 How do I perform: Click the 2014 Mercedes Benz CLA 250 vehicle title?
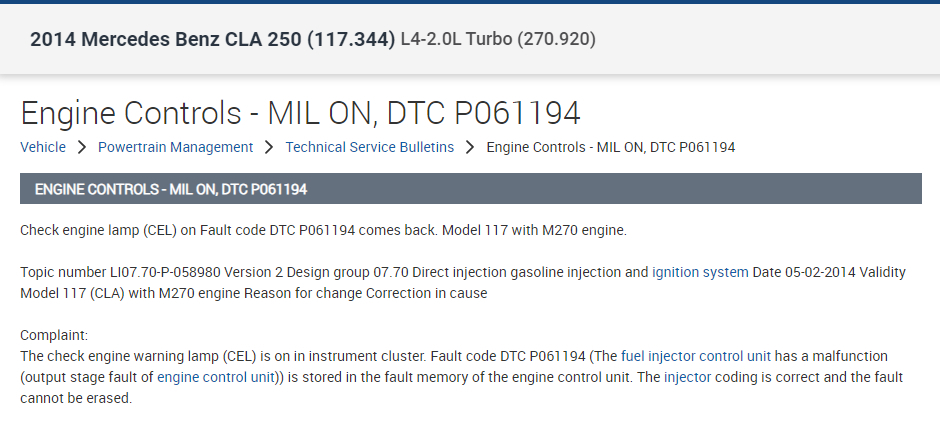(x=212, y=40)
